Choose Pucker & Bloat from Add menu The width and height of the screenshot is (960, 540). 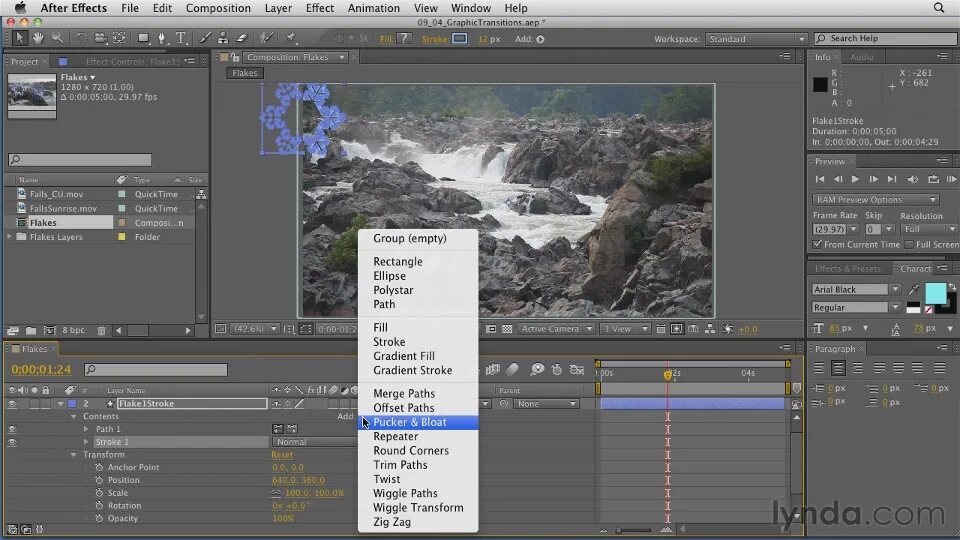tap(418, 422)
